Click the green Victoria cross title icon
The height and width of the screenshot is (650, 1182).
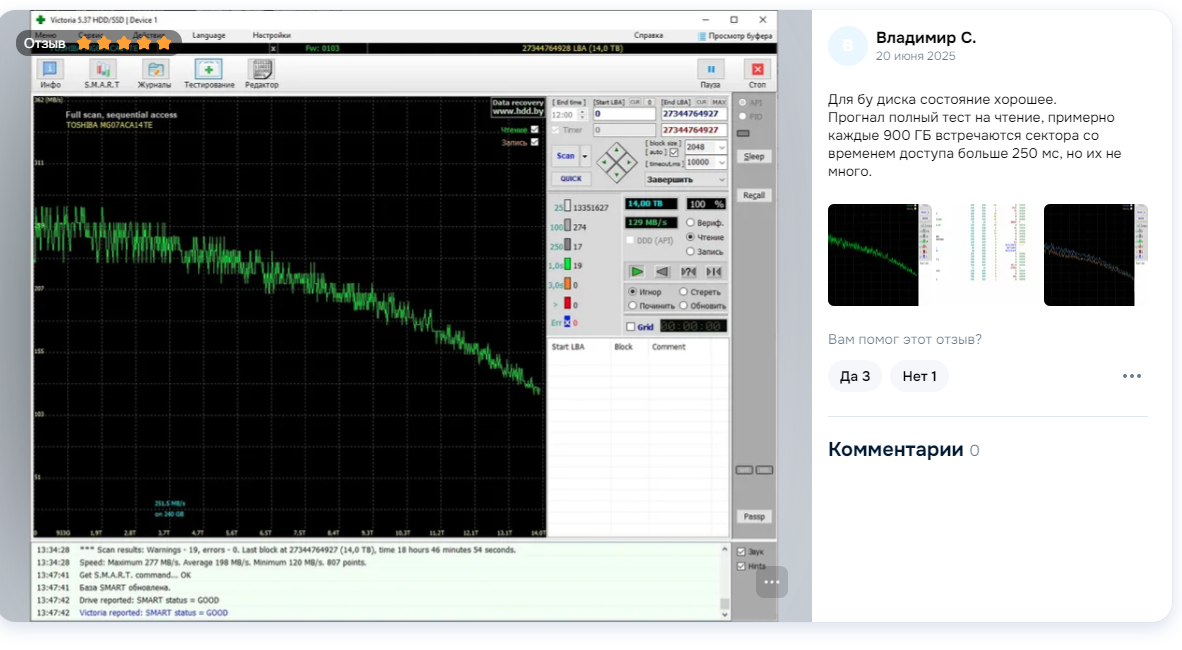point(41,20)
